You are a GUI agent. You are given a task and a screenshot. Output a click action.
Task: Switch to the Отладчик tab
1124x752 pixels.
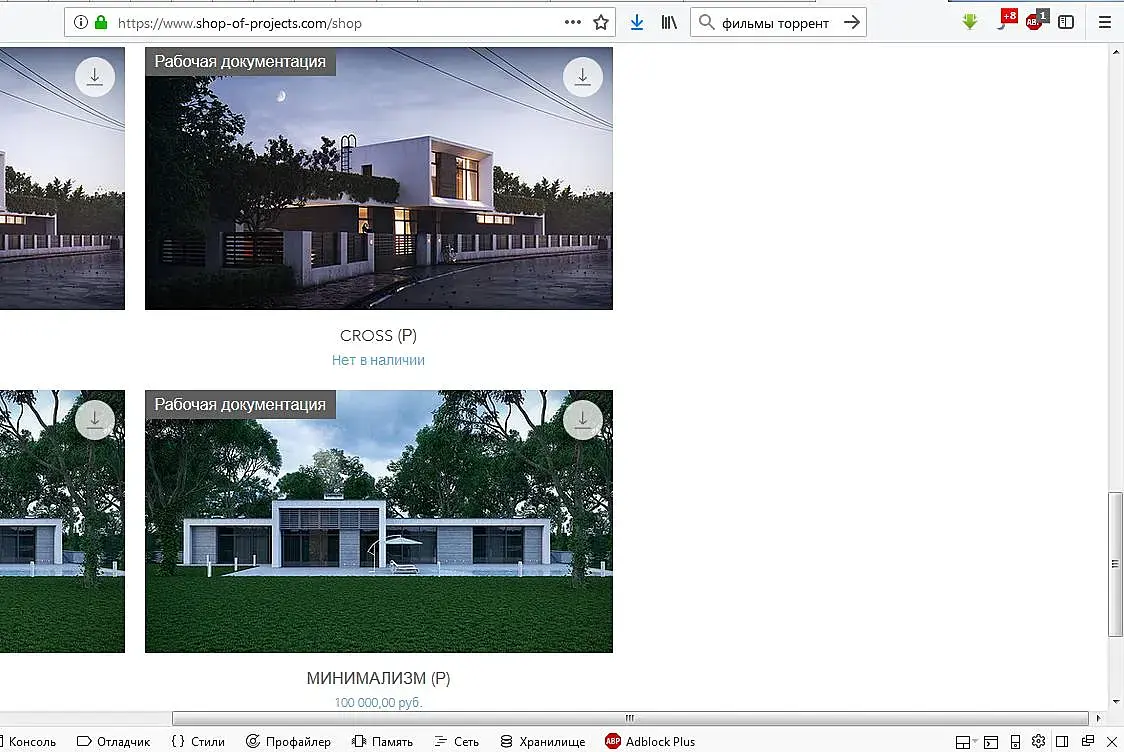click(x=113, y=741)
